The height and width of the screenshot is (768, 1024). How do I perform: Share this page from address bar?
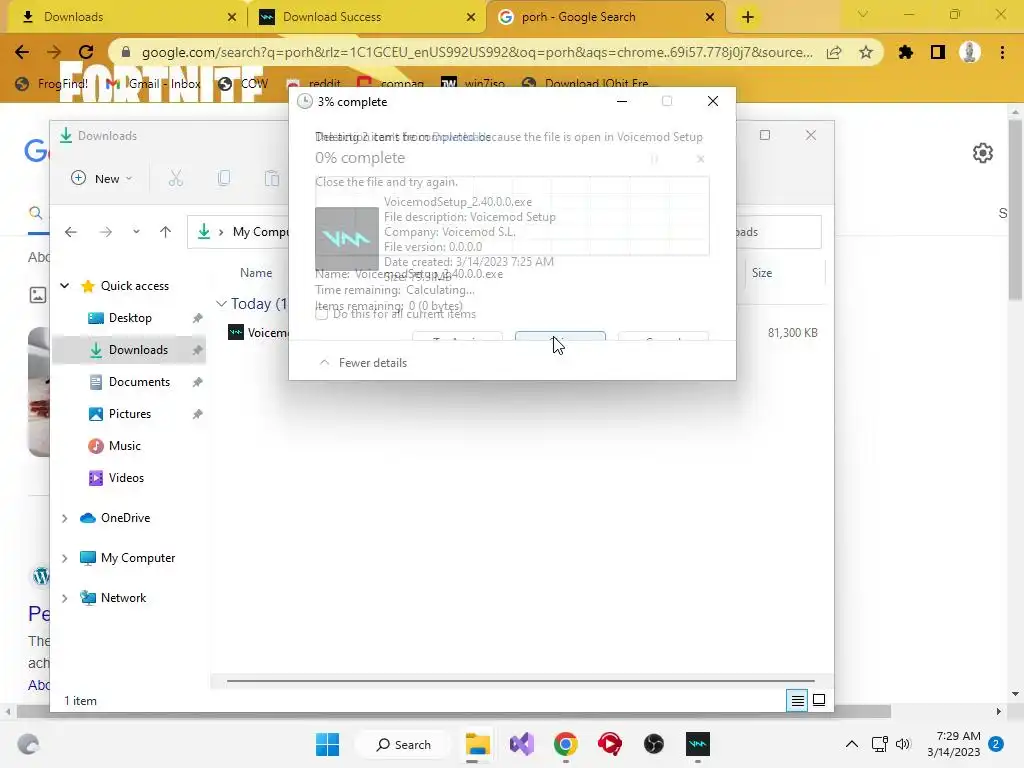tap(834, 52)
